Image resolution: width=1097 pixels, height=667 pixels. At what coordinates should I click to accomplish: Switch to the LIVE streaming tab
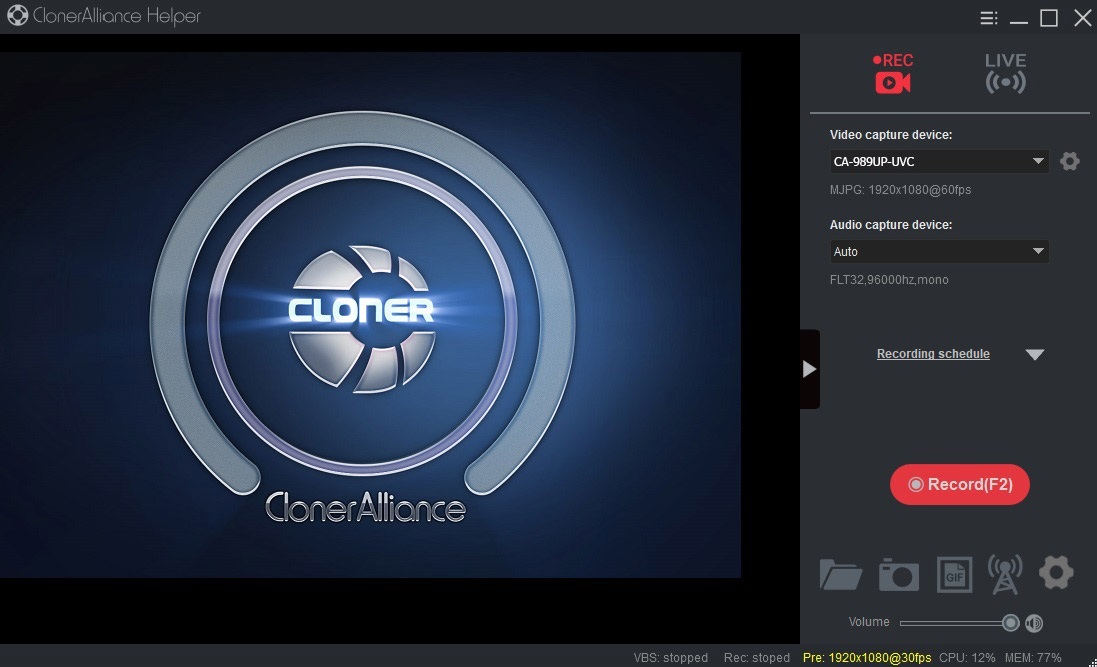[x=1005, y=73]
